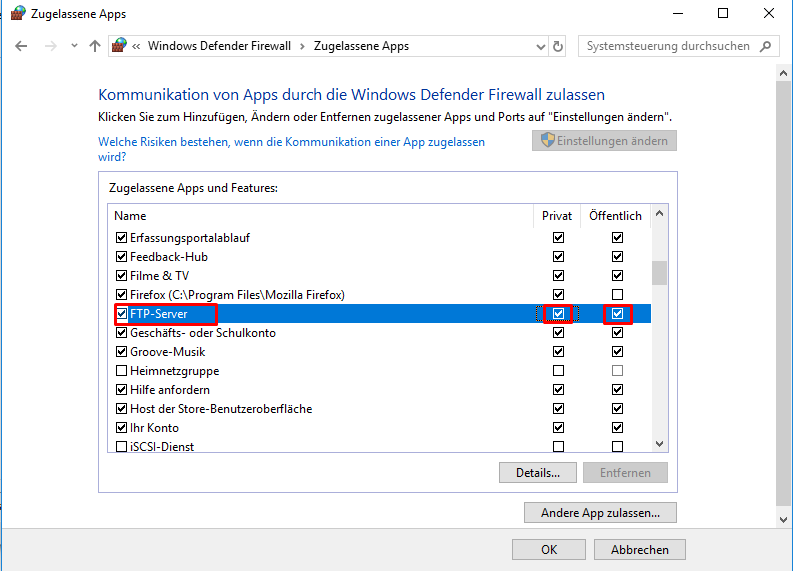Screen dimensions: 793x571
Task: Expand address bar history dropdown
Action: click(541, 47)
